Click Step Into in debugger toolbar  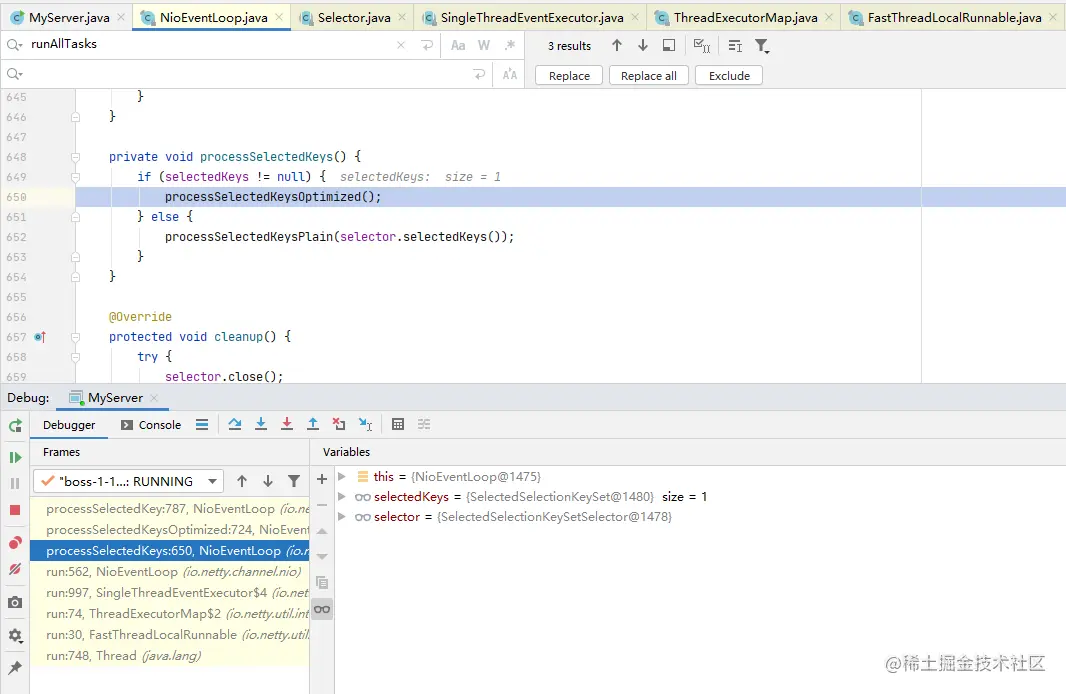pyautogui.click(x=260, y=424)
